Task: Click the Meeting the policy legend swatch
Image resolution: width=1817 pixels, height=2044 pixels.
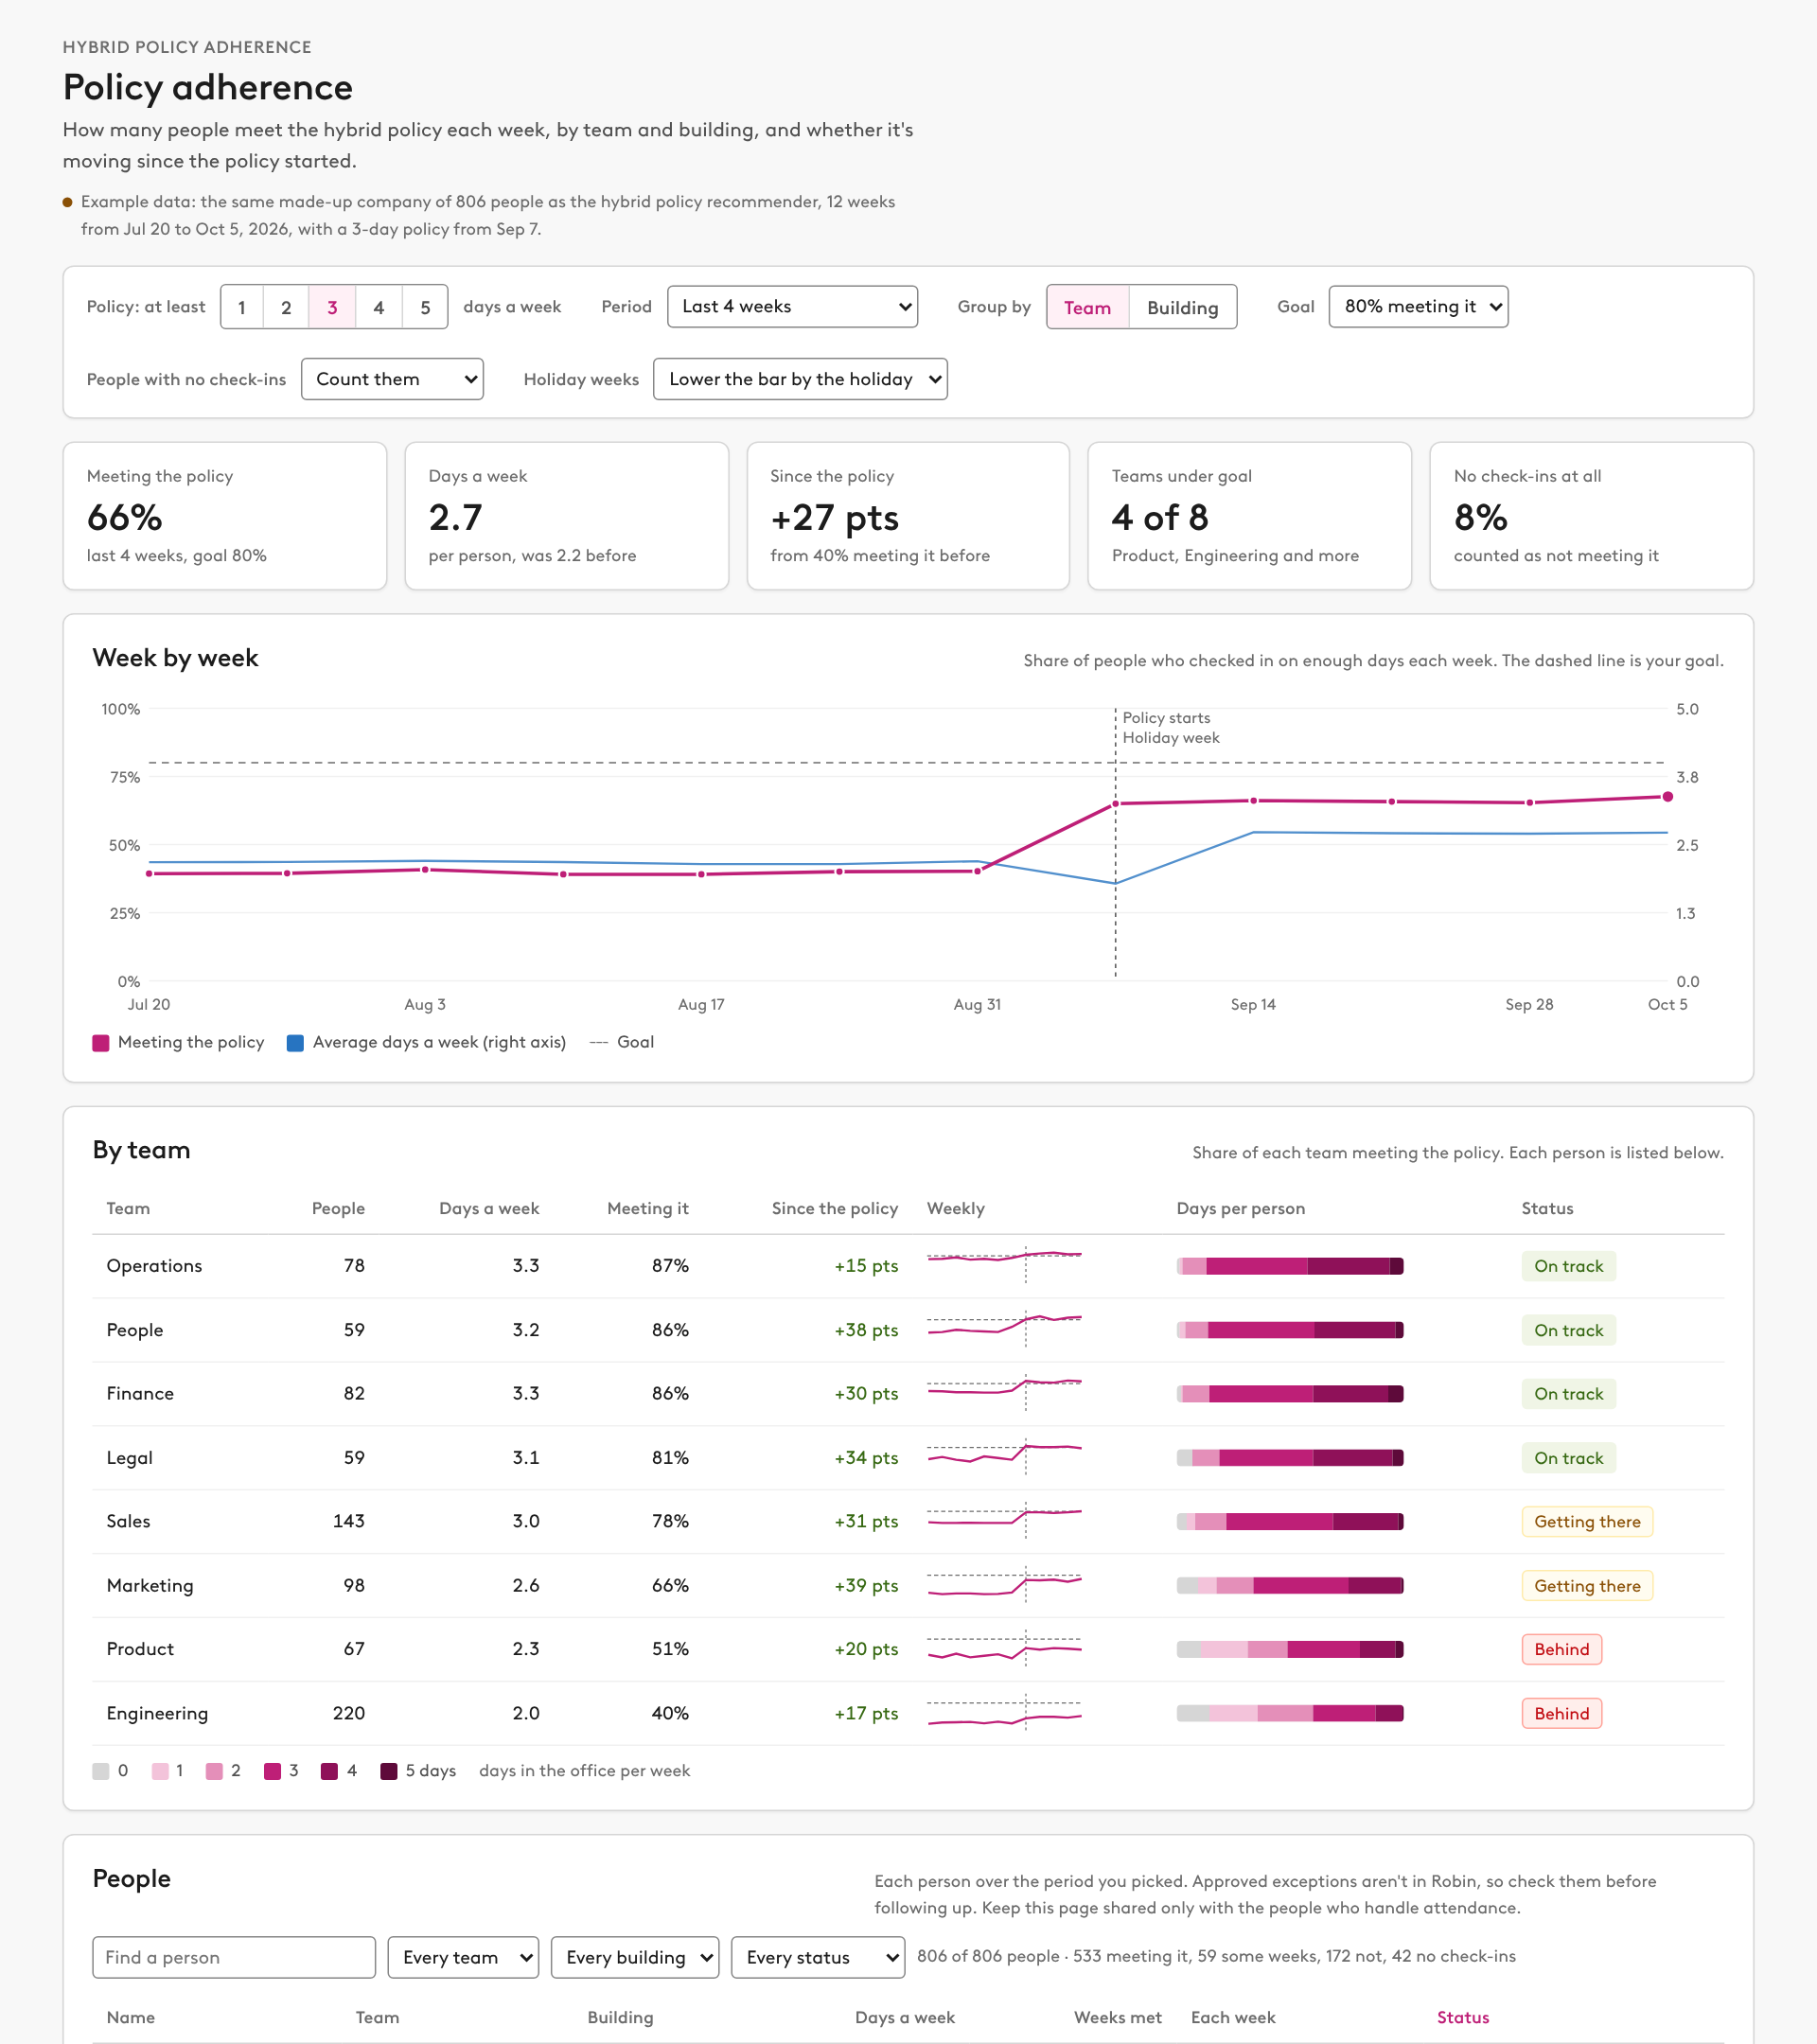Action: point(101,1043)
